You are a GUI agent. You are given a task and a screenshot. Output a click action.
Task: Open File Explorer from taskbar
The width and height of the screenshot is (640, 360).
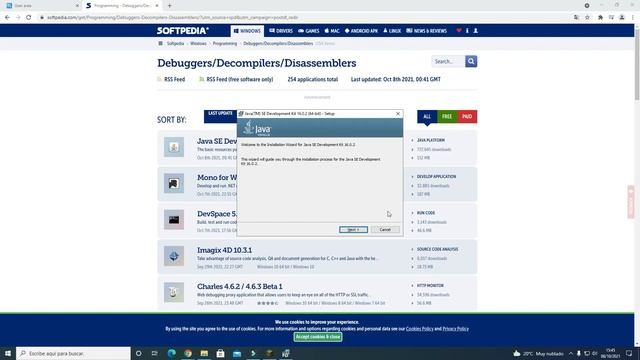[x=204, y=353]
